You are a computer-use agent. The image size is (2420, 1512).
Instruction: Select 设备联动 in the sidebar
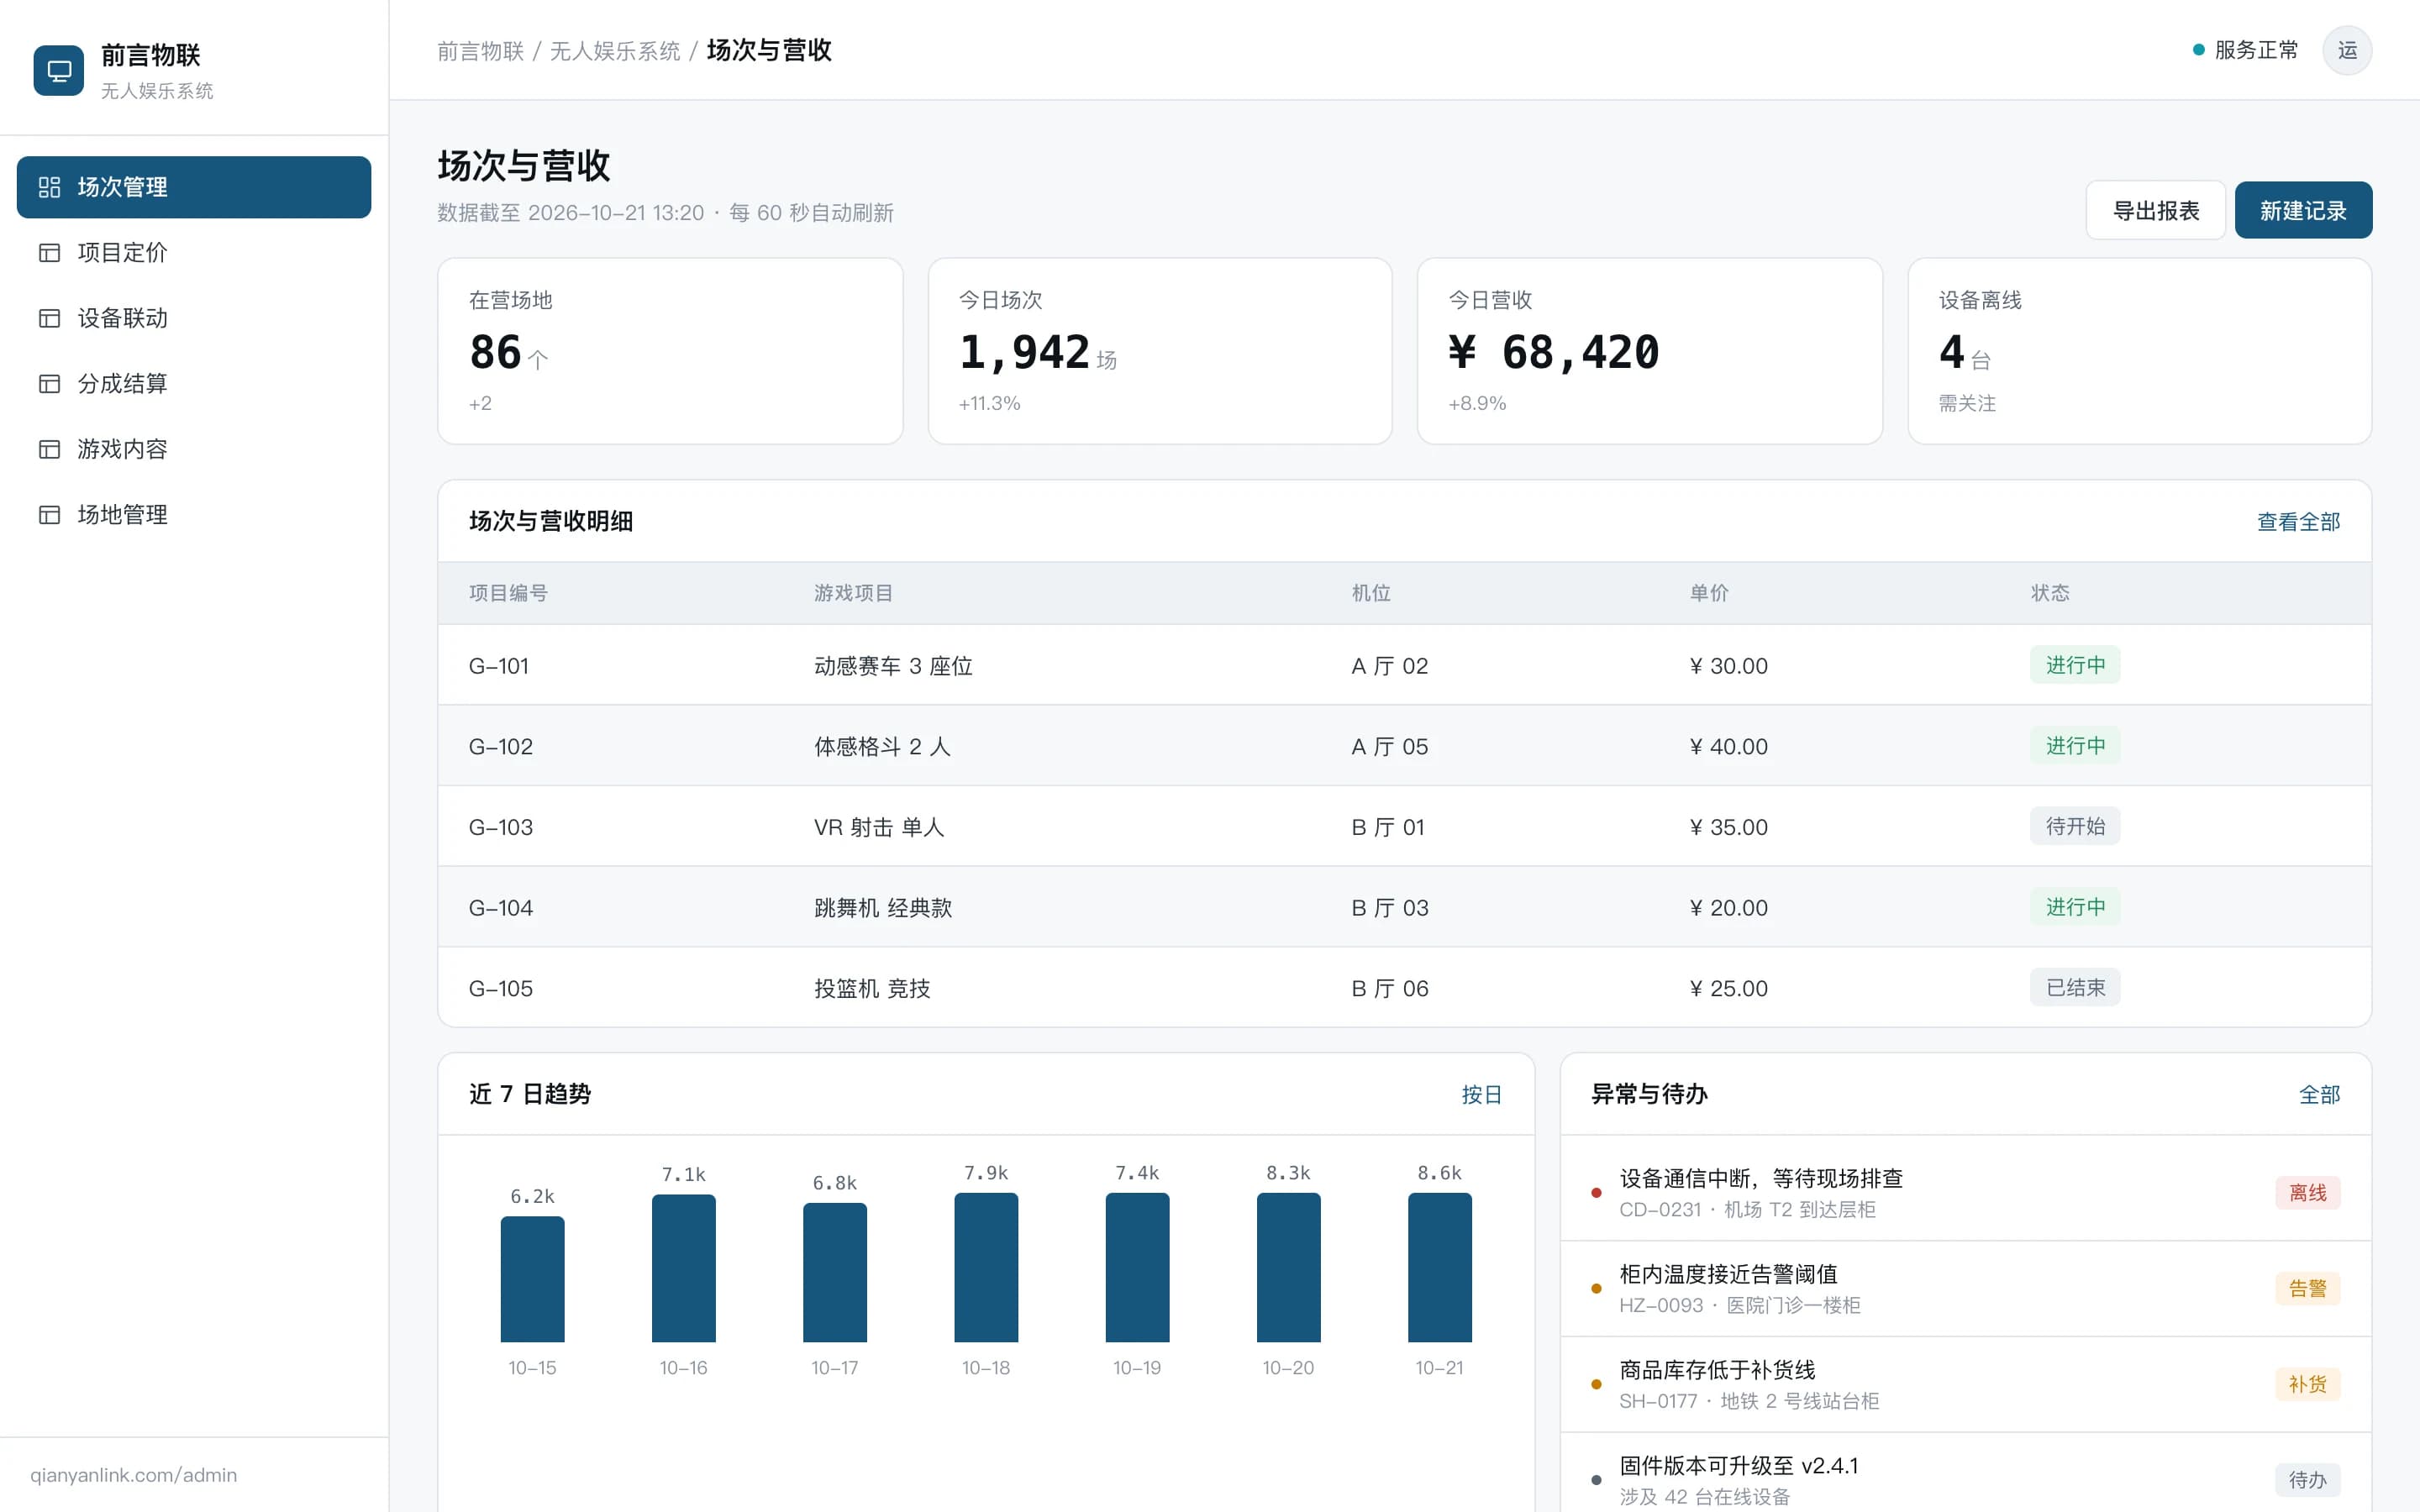coord(194,318)
